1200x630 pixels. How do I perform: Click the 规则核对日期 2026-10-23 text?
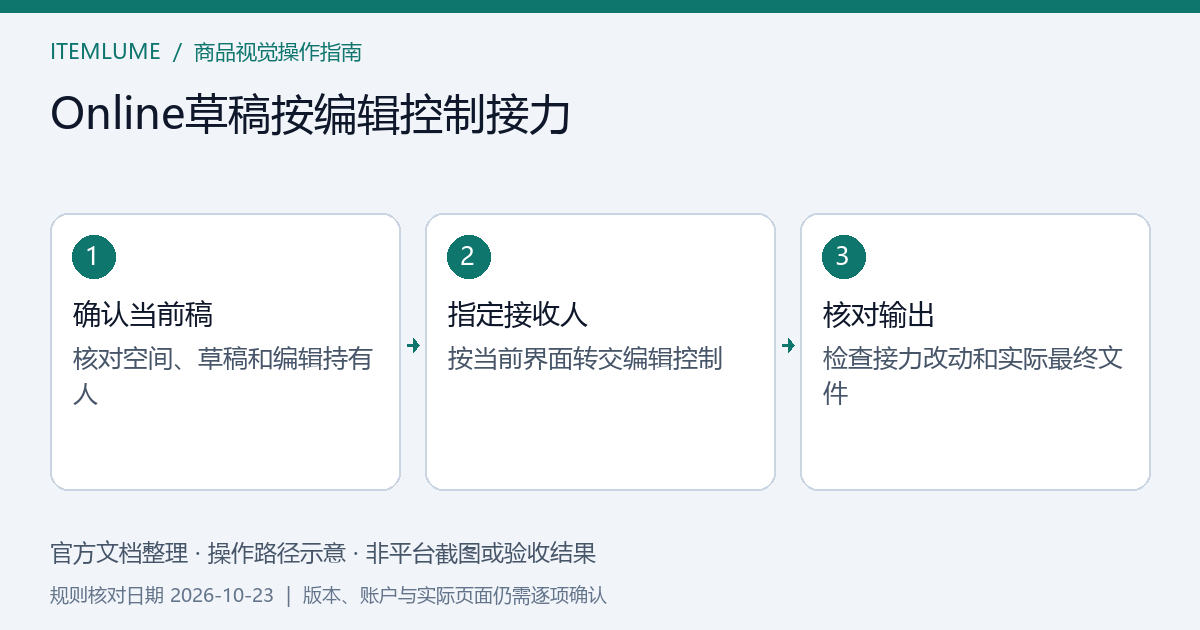[162, 596]
